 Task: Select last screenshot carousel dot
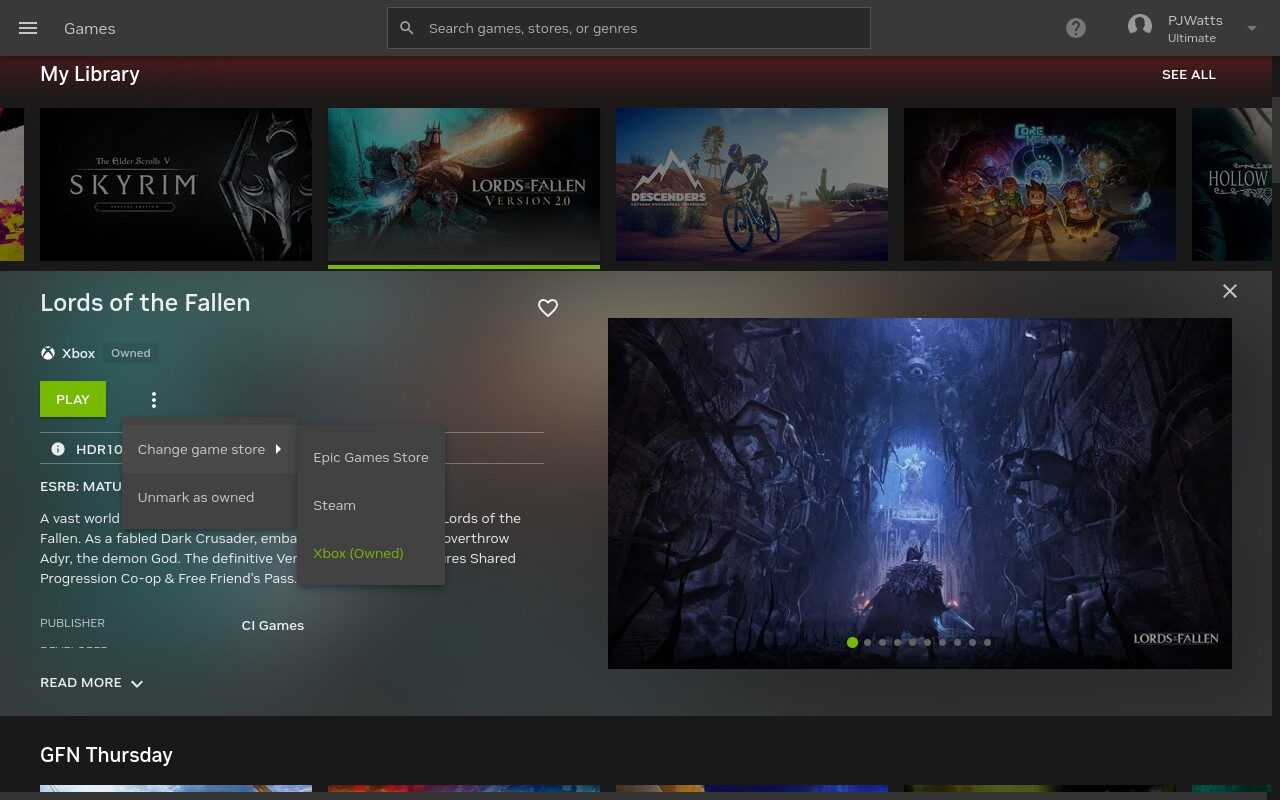(987, 642)
